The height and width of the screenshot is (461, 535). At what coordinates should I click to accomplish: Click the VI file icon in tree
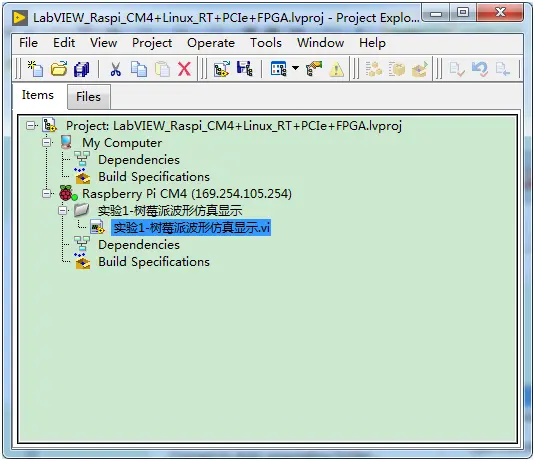[97, 227]
